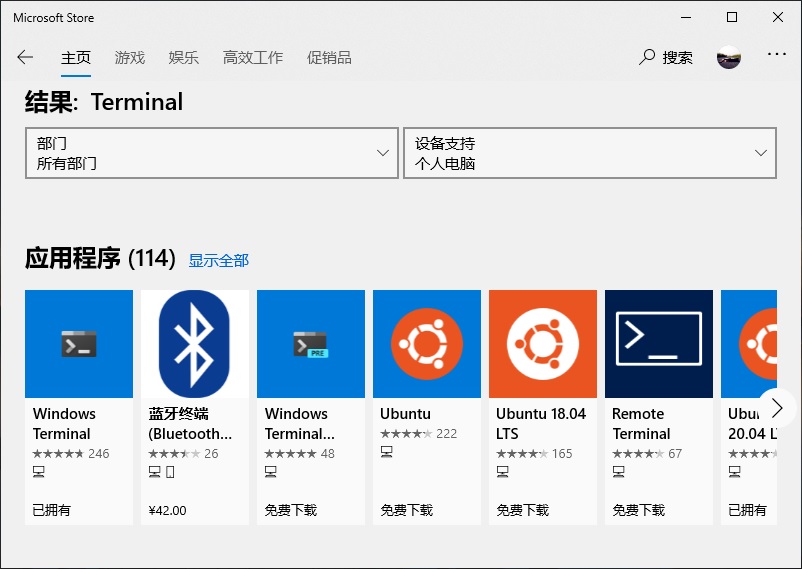Click the Ubuntu 20.04 LTS icon
Image resolution: width=802 pixels, height=569 pixels.
coord(749,344)
